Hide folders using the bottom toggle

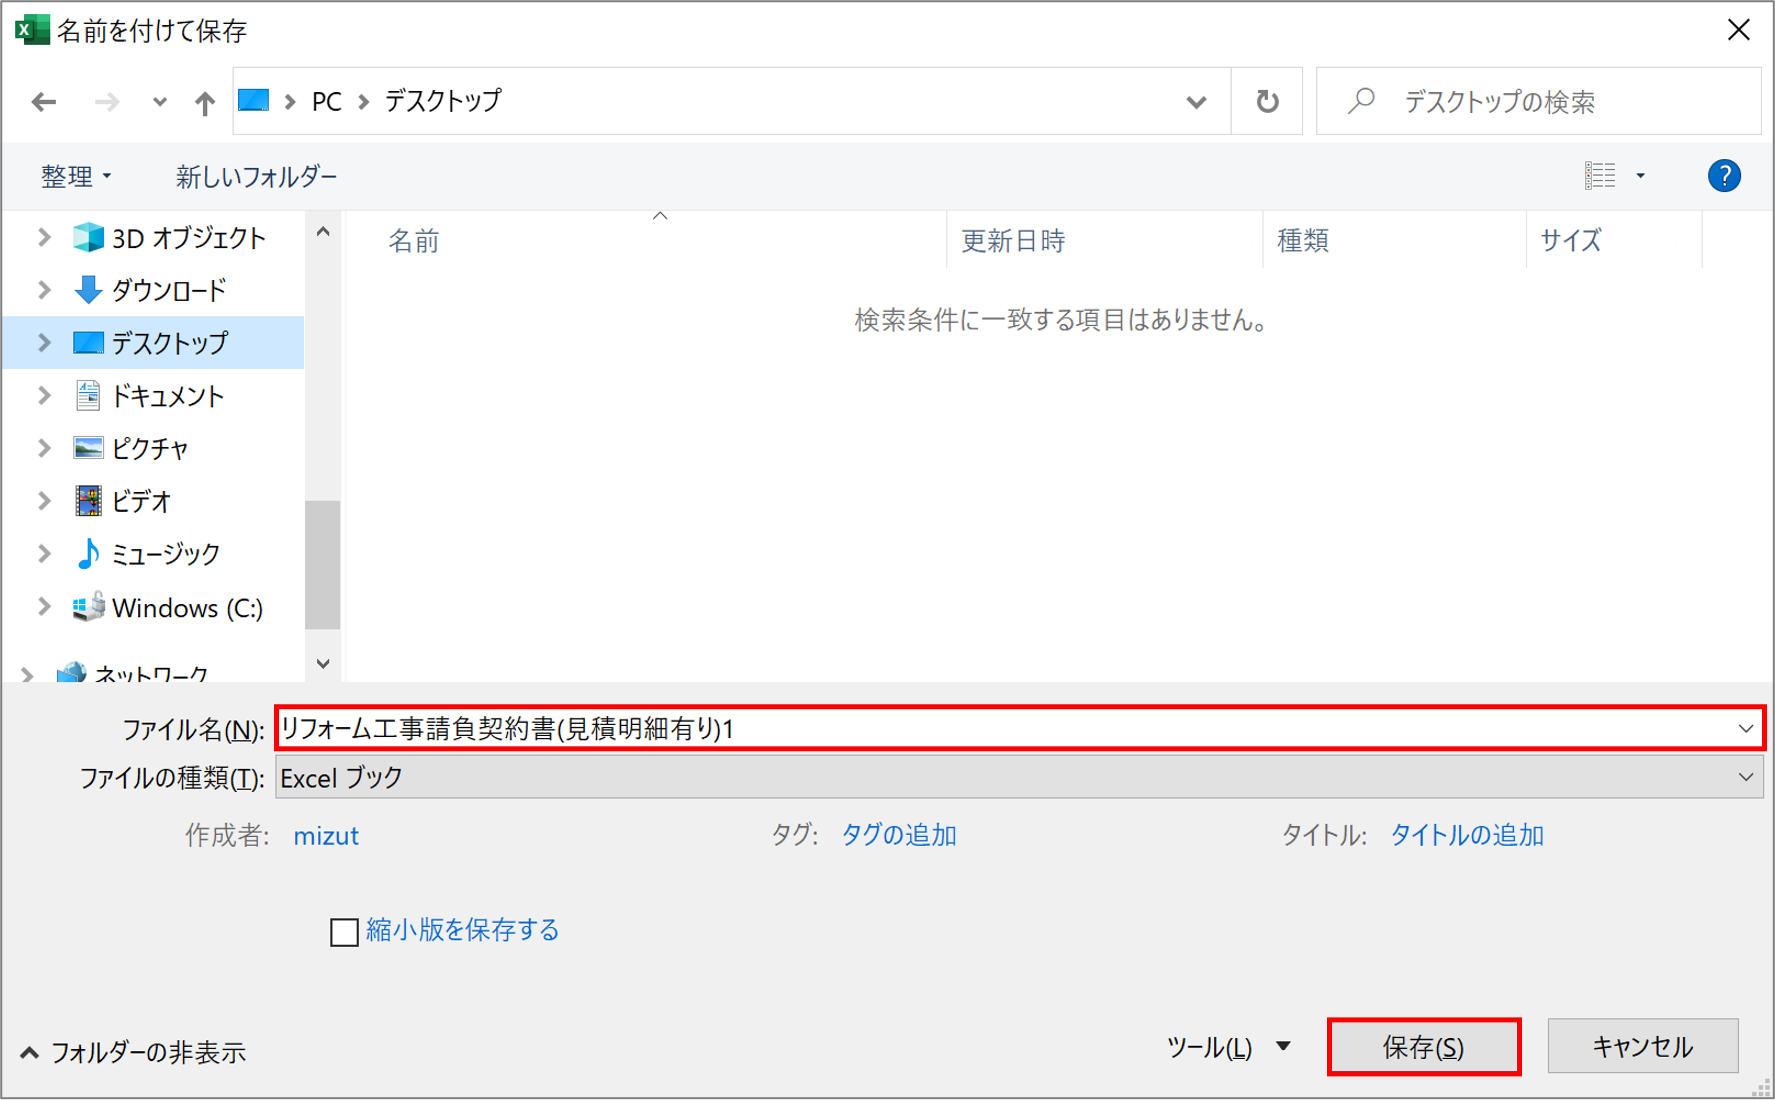click(133, 1052)
